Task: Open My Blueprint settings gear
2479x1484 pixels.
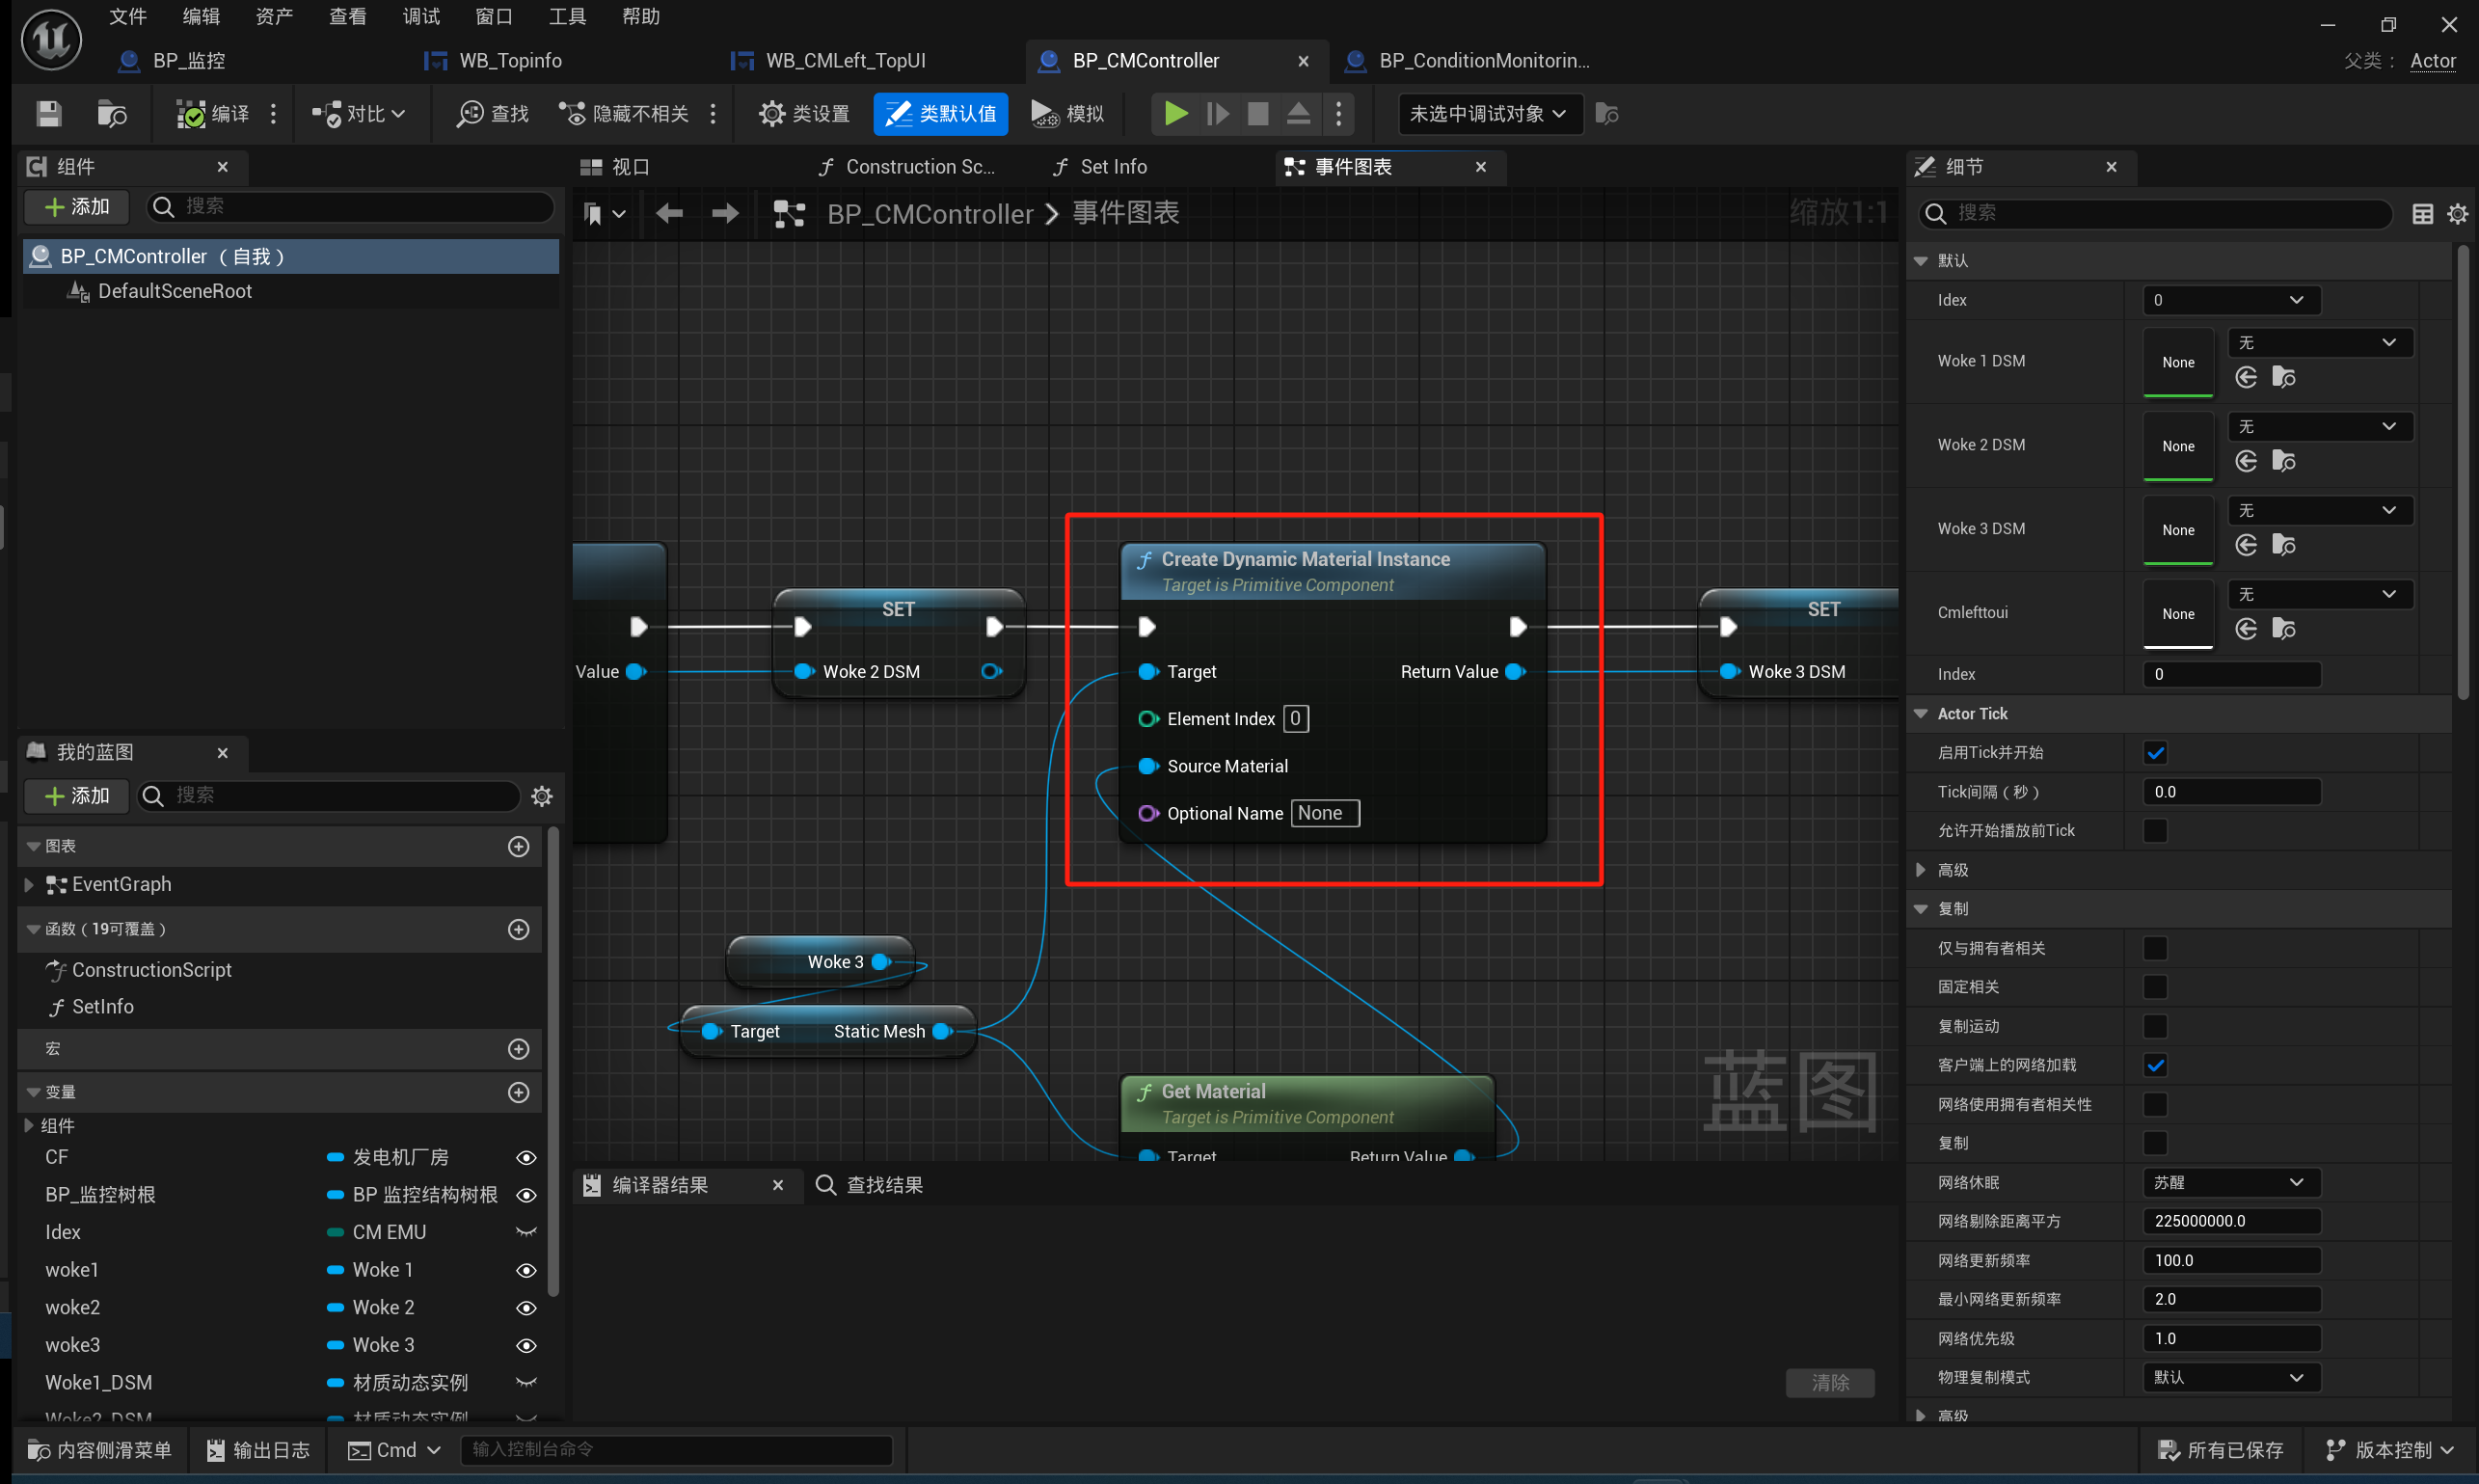Action: [x=542, y=796]
